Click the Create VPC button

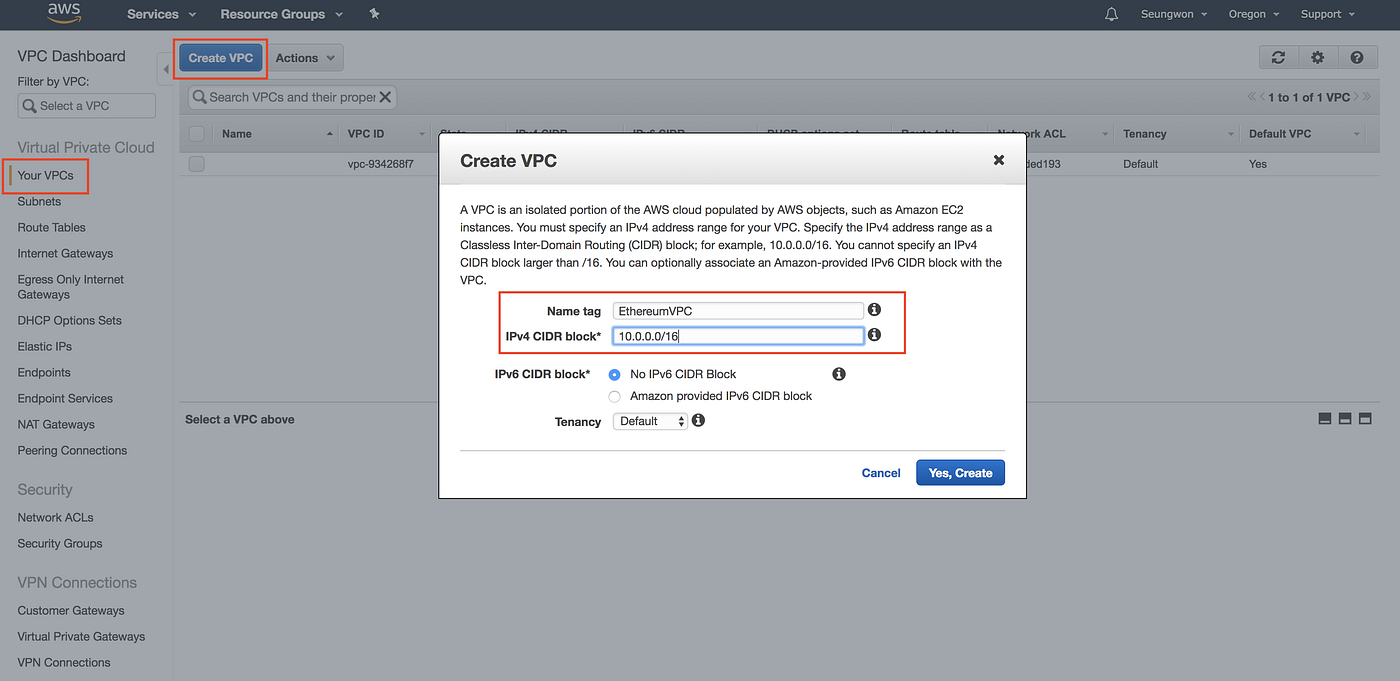221,58
